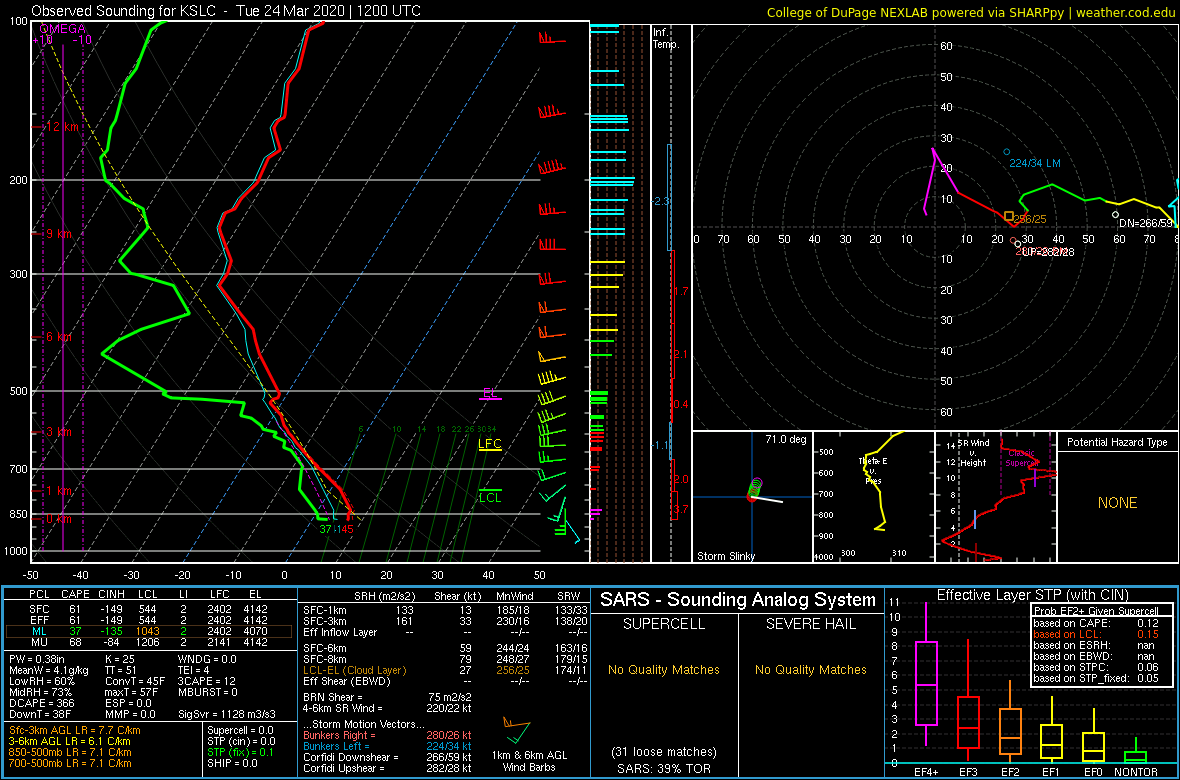The width and height of the screenshot is (1180, 780).
Task: Click 'Bunkers Right = 280/26 kt' storm motion
Action: (387, 735)
